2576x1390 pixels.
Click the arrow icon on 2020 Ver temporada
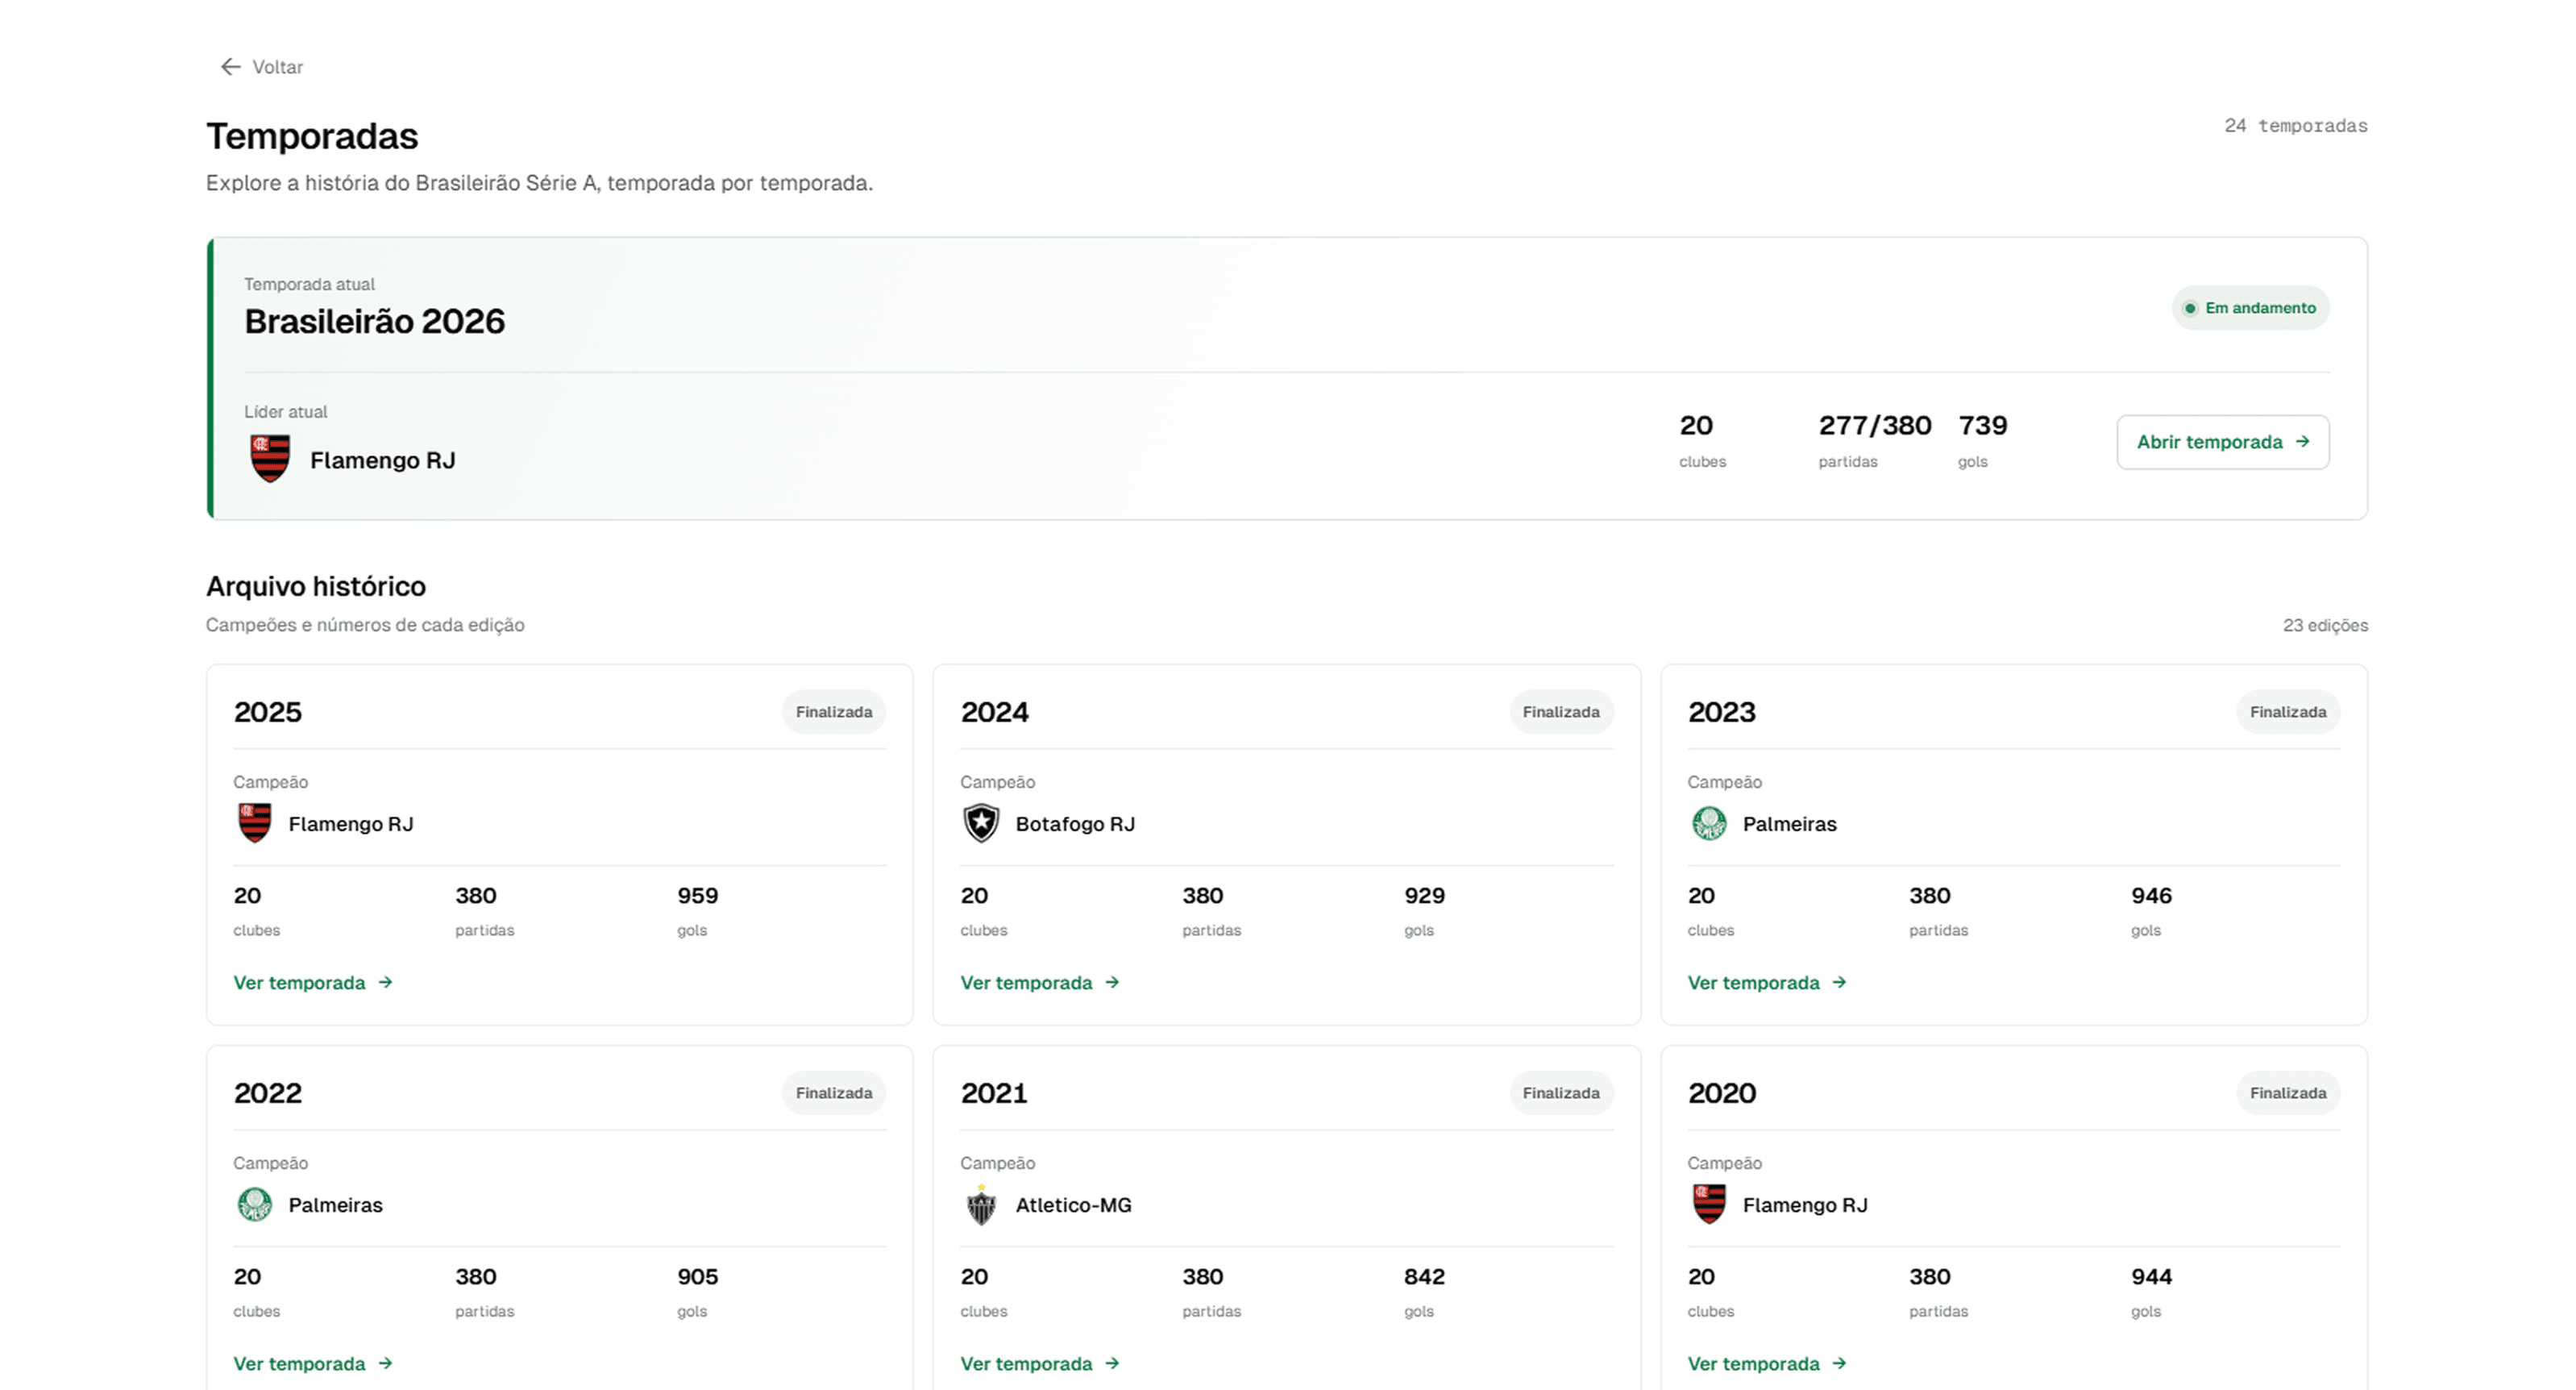pos(1839,1364)
